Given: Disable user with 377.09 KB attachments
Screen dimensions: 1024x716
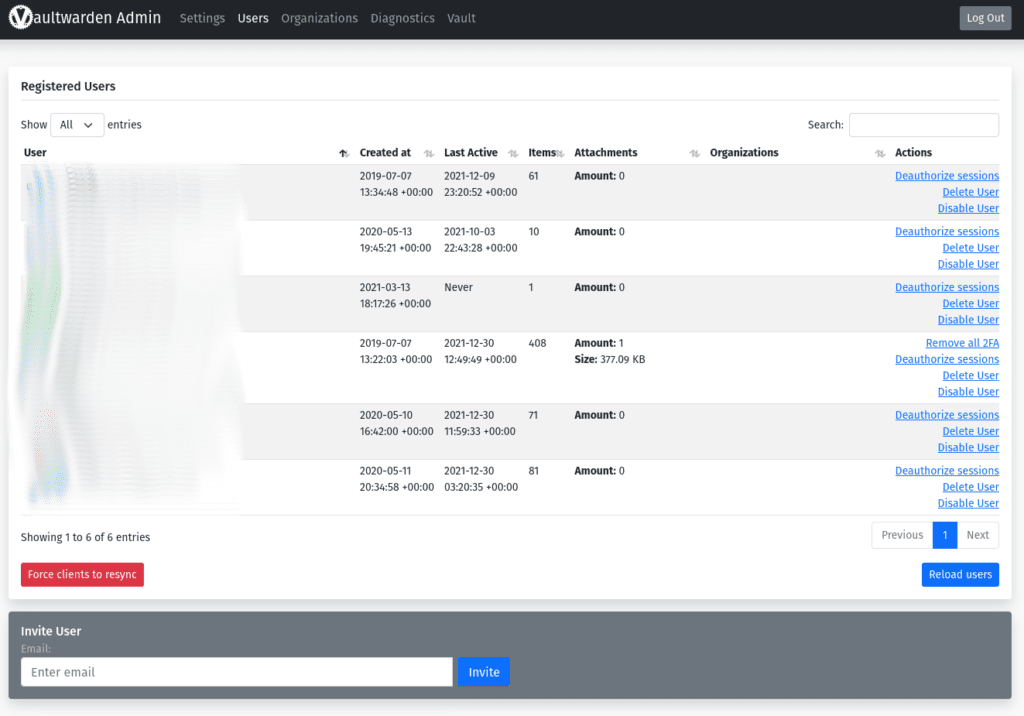Looking at the screenshot, I should point(968,392).
